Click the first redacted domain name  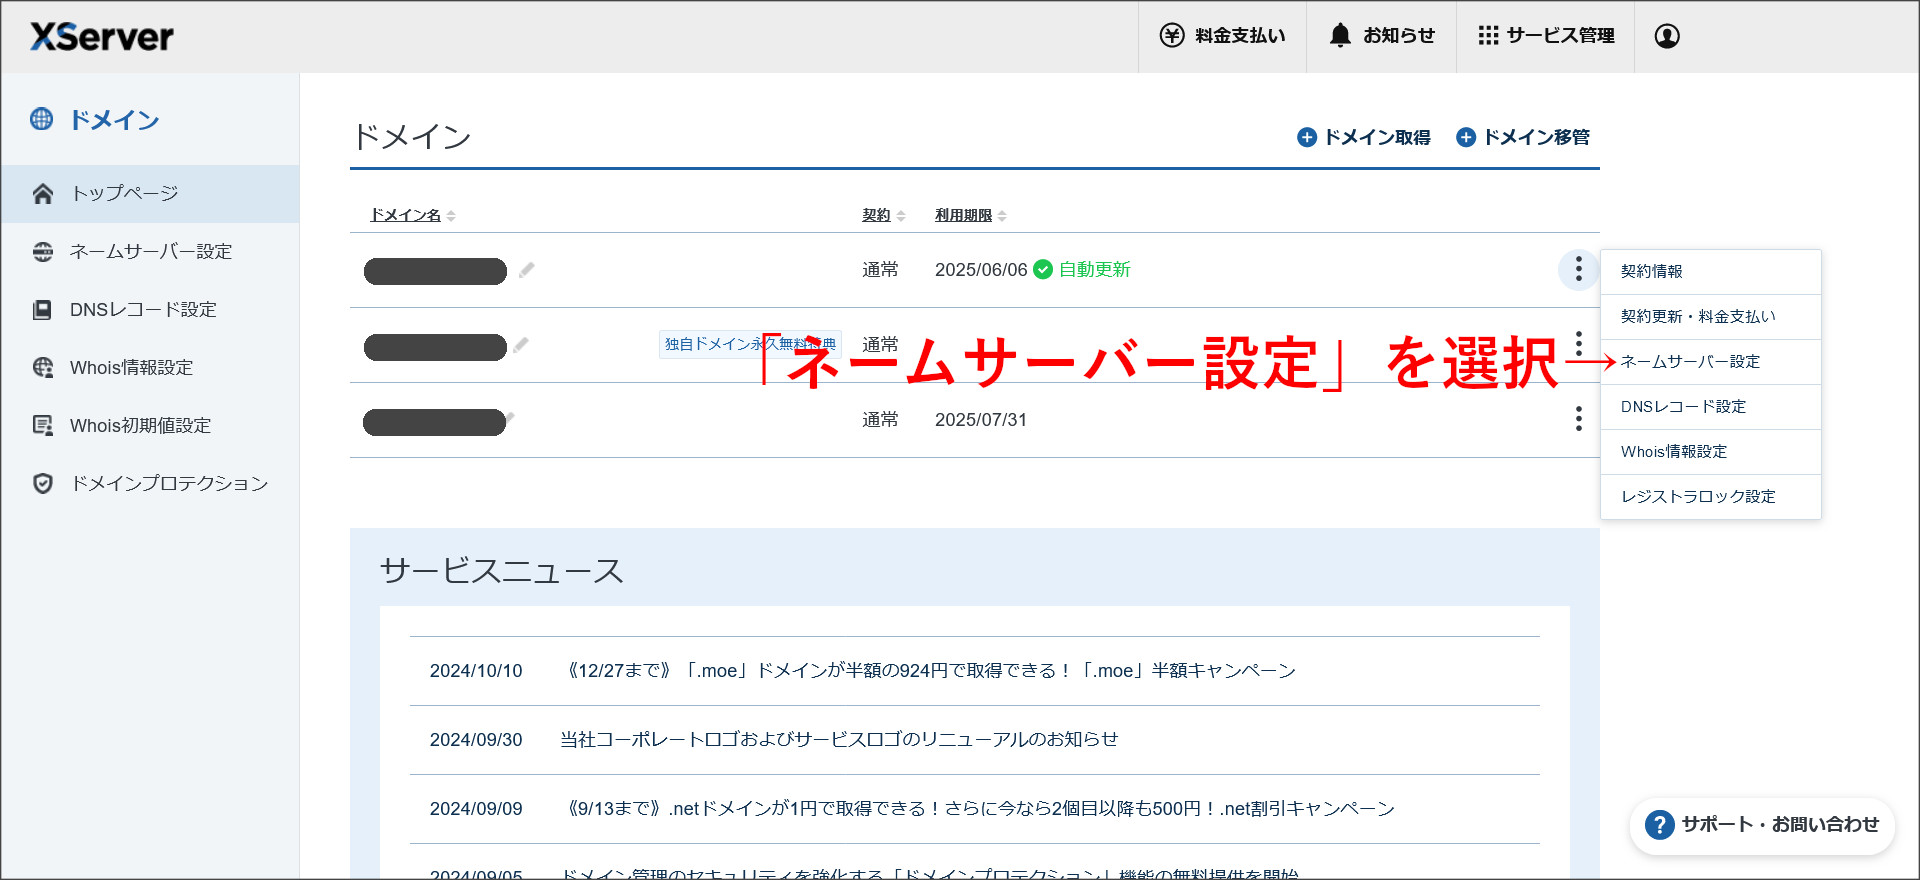435,272
